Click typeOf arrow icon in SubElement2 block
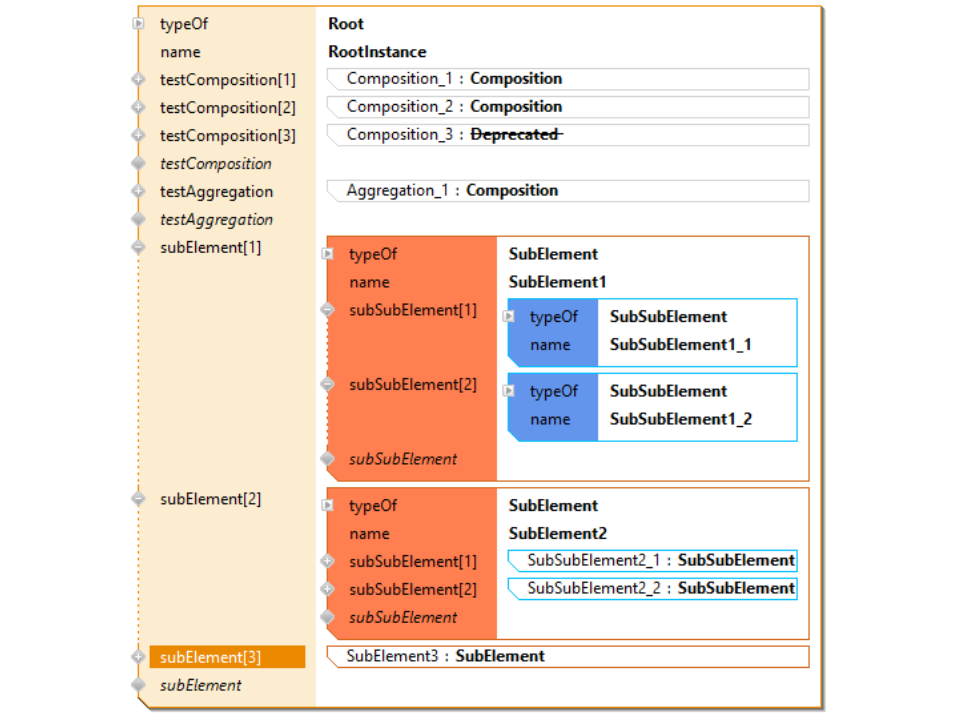The height and width of the screenshot is (720, 960). (328, 505)
